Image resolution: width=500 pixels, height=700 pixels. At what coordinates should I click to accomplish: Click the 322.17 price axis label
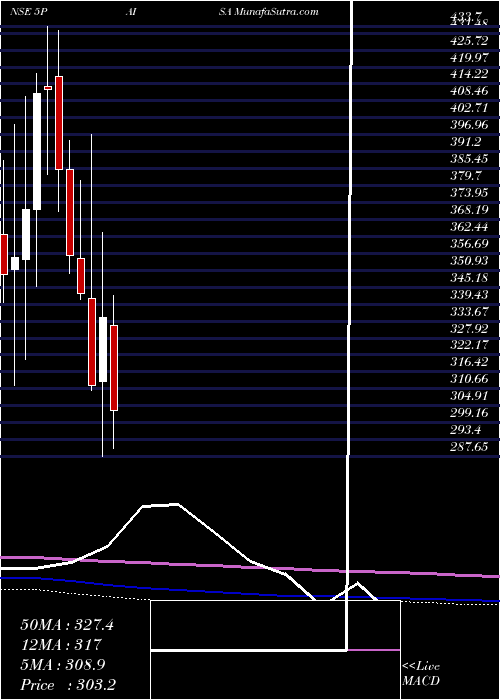470,345
